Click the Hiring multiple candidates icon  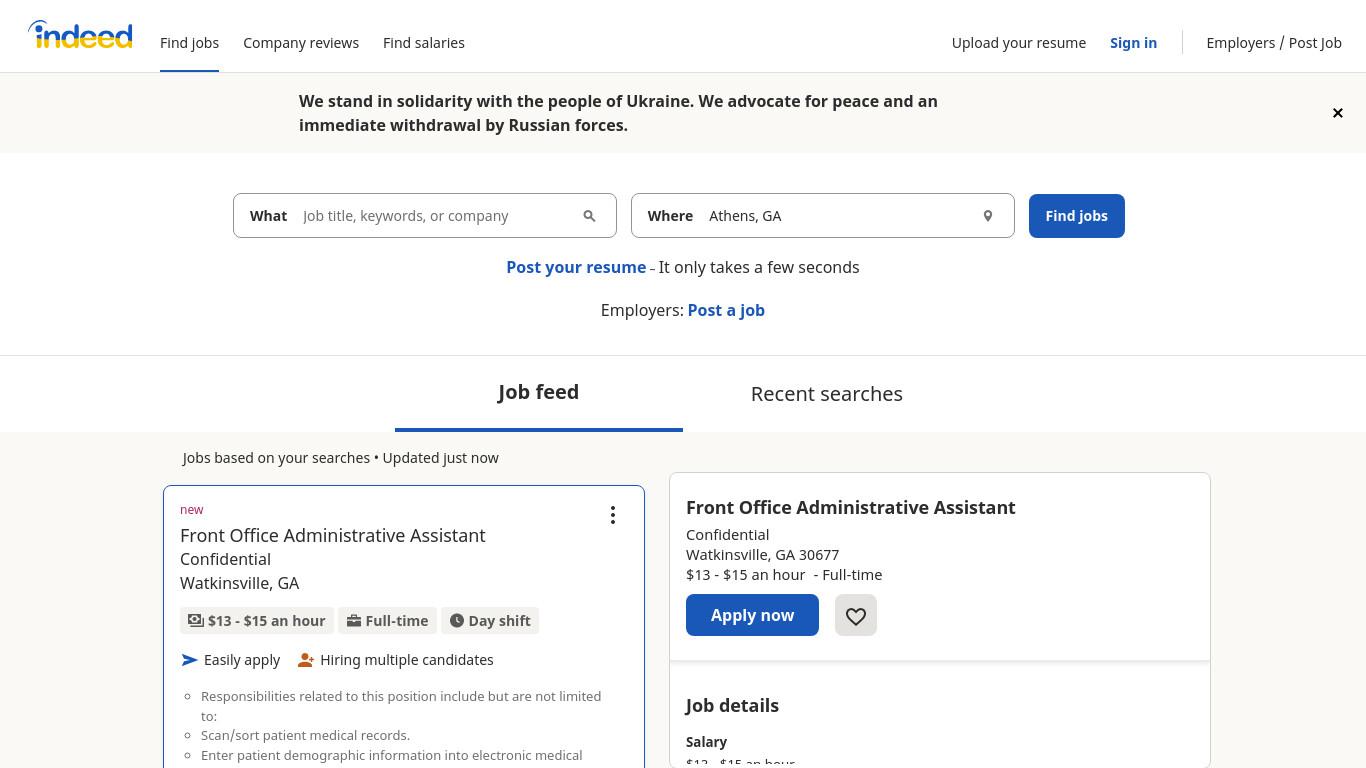click(306, 660)
